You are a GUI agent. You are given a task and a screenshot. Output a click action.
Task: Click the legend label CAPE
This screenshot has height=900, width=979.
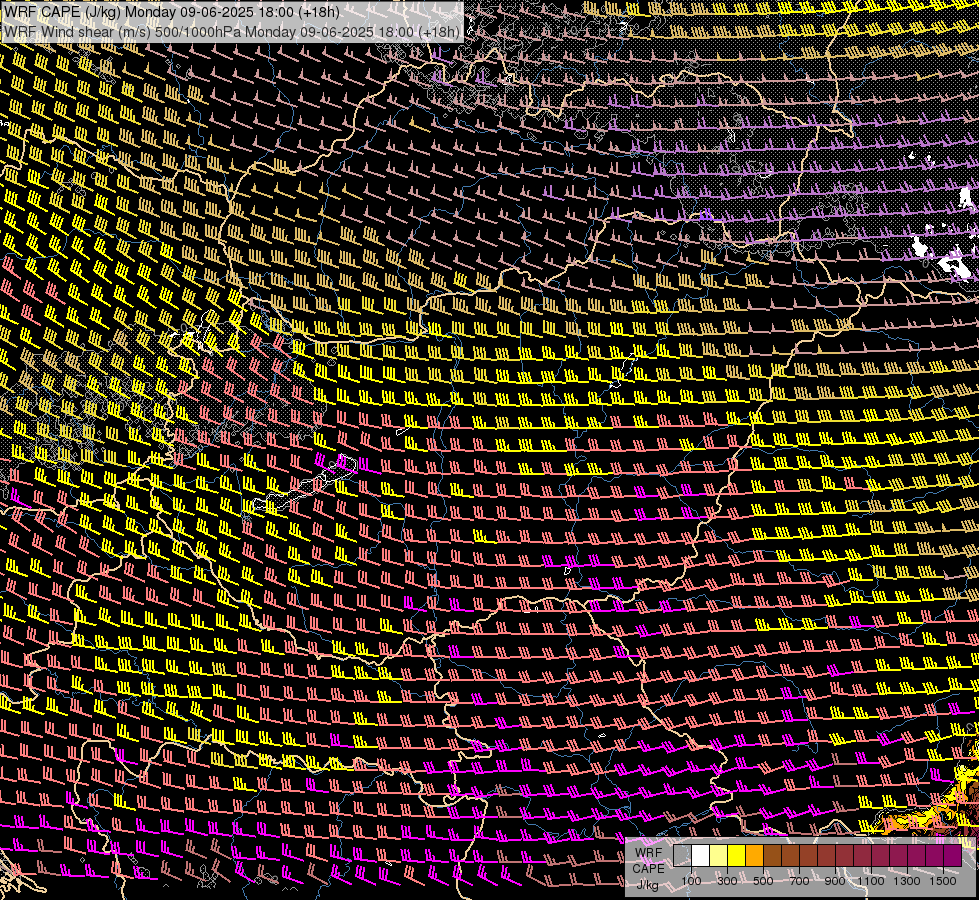pos(649,869)
